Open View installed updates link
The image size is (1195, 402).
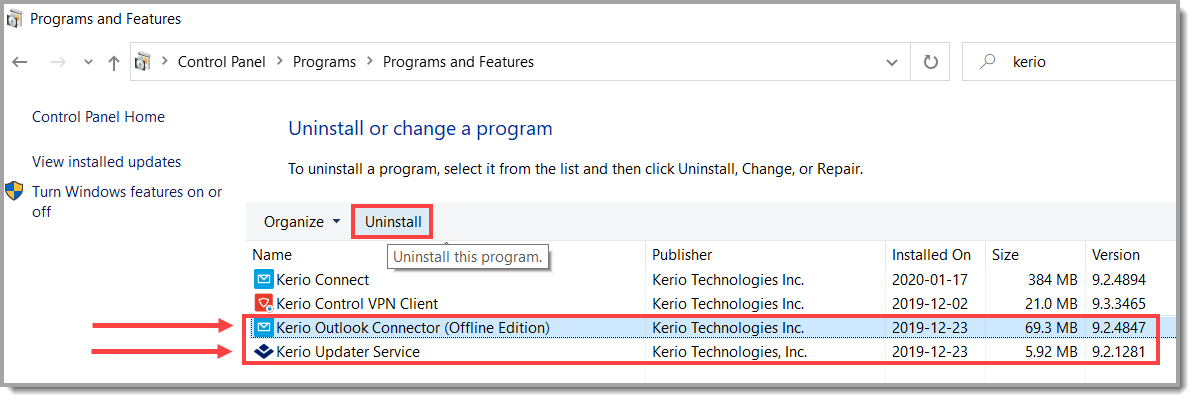(107, 162)
